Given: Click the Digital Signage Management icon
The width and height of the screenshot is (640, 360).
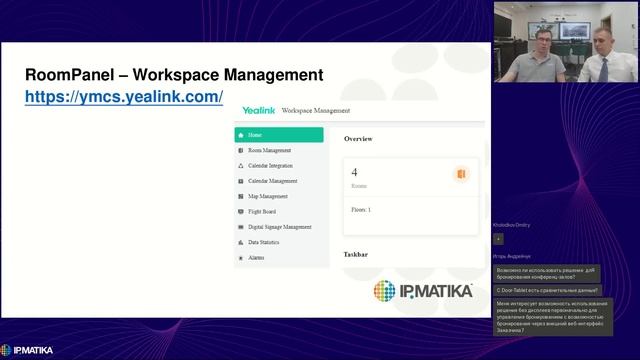Looking at the screenshot, I should point(241,227).
